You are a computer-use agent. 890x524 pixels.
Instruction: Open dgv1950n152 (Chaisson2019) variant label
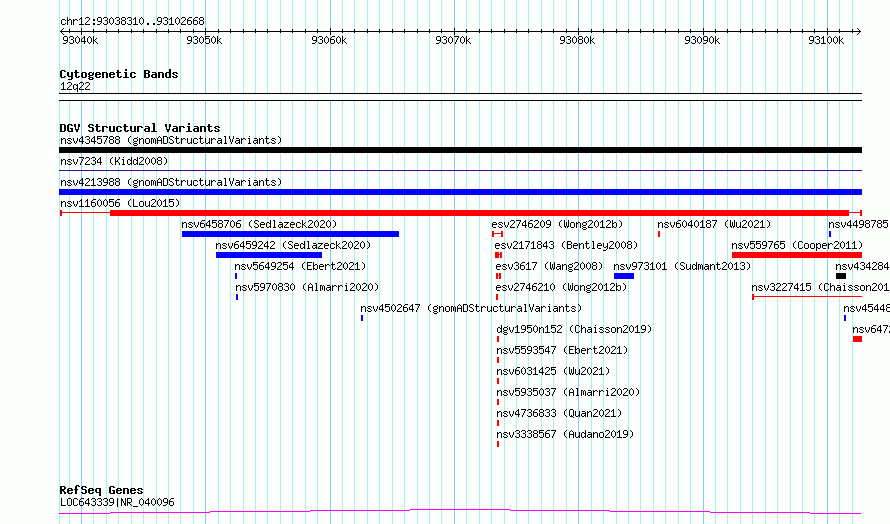pyautogui.click(x=574, y=329)
